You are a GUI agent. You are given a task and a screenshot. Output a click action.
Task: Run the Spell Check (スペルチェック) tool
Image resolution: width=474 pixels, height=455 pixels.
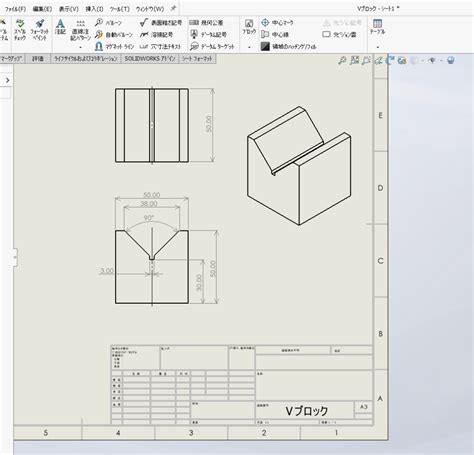tap(20, 30)
